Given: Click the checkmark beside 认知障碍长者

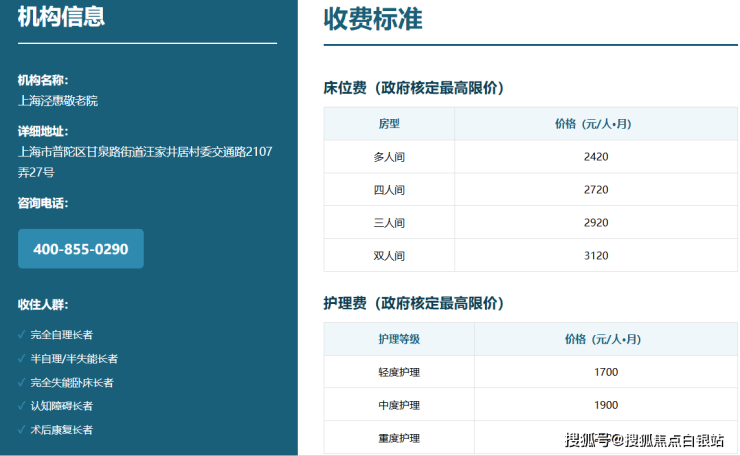Looking at the screenshot, I should pyautogui.click(x=21, y=406).
